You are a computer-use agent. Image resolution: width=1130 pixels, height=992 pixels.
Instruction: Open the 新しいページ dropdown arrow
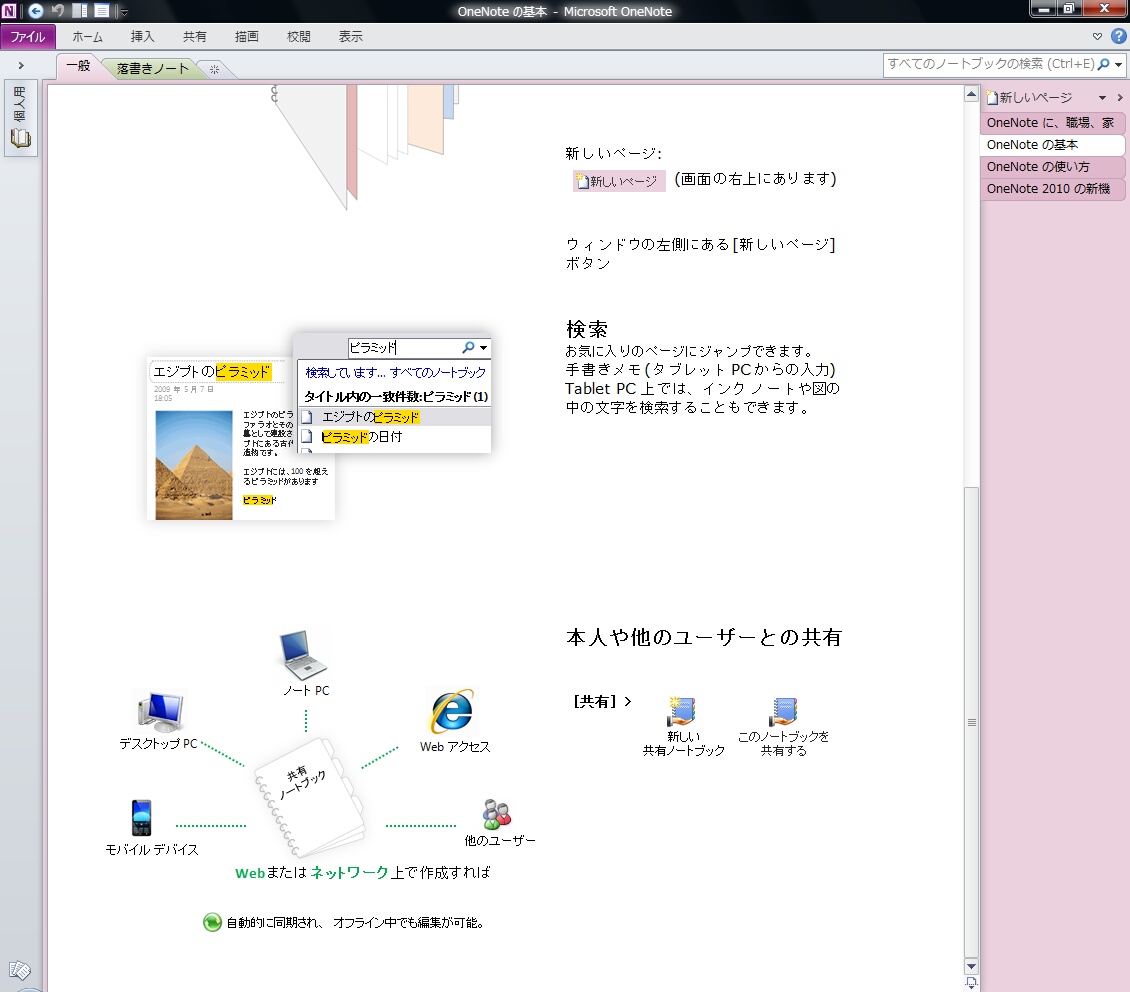click(1102, 98)
